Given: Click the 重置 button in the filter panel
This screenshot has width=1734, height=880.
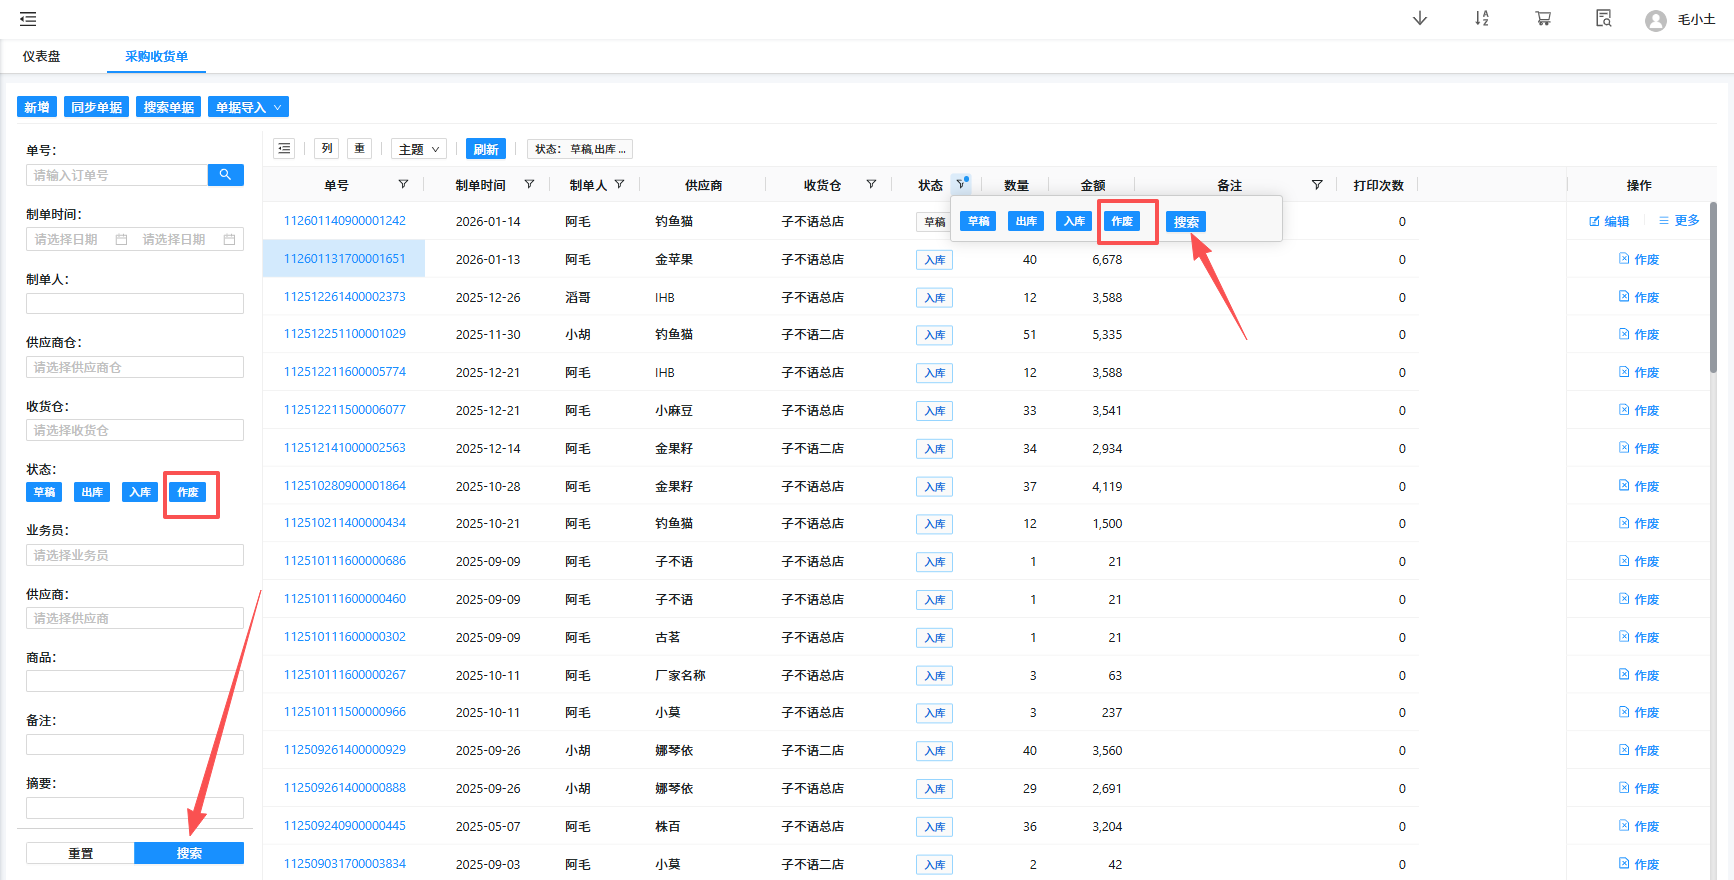Looking at the screenshot, I should (x=80, y=853).
